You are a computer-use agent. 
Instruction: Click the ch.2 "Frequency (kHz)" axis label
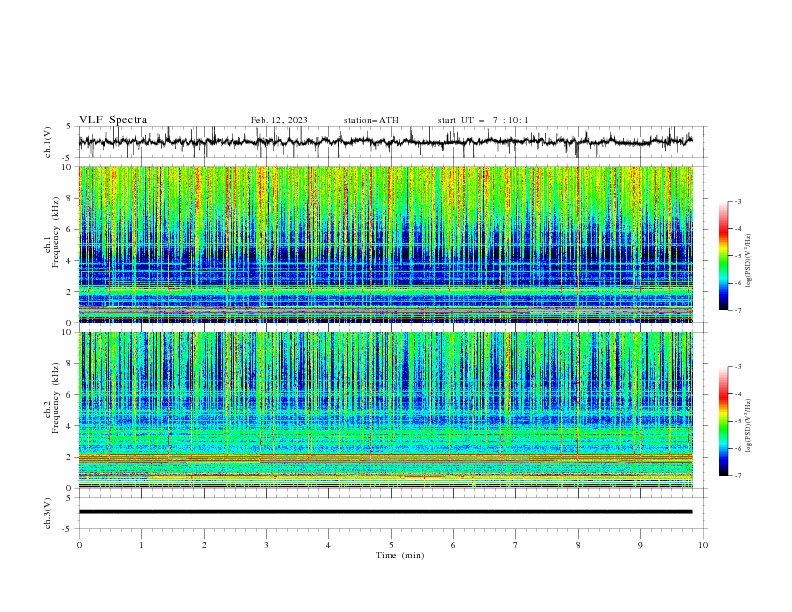click(x=55, y=397)
